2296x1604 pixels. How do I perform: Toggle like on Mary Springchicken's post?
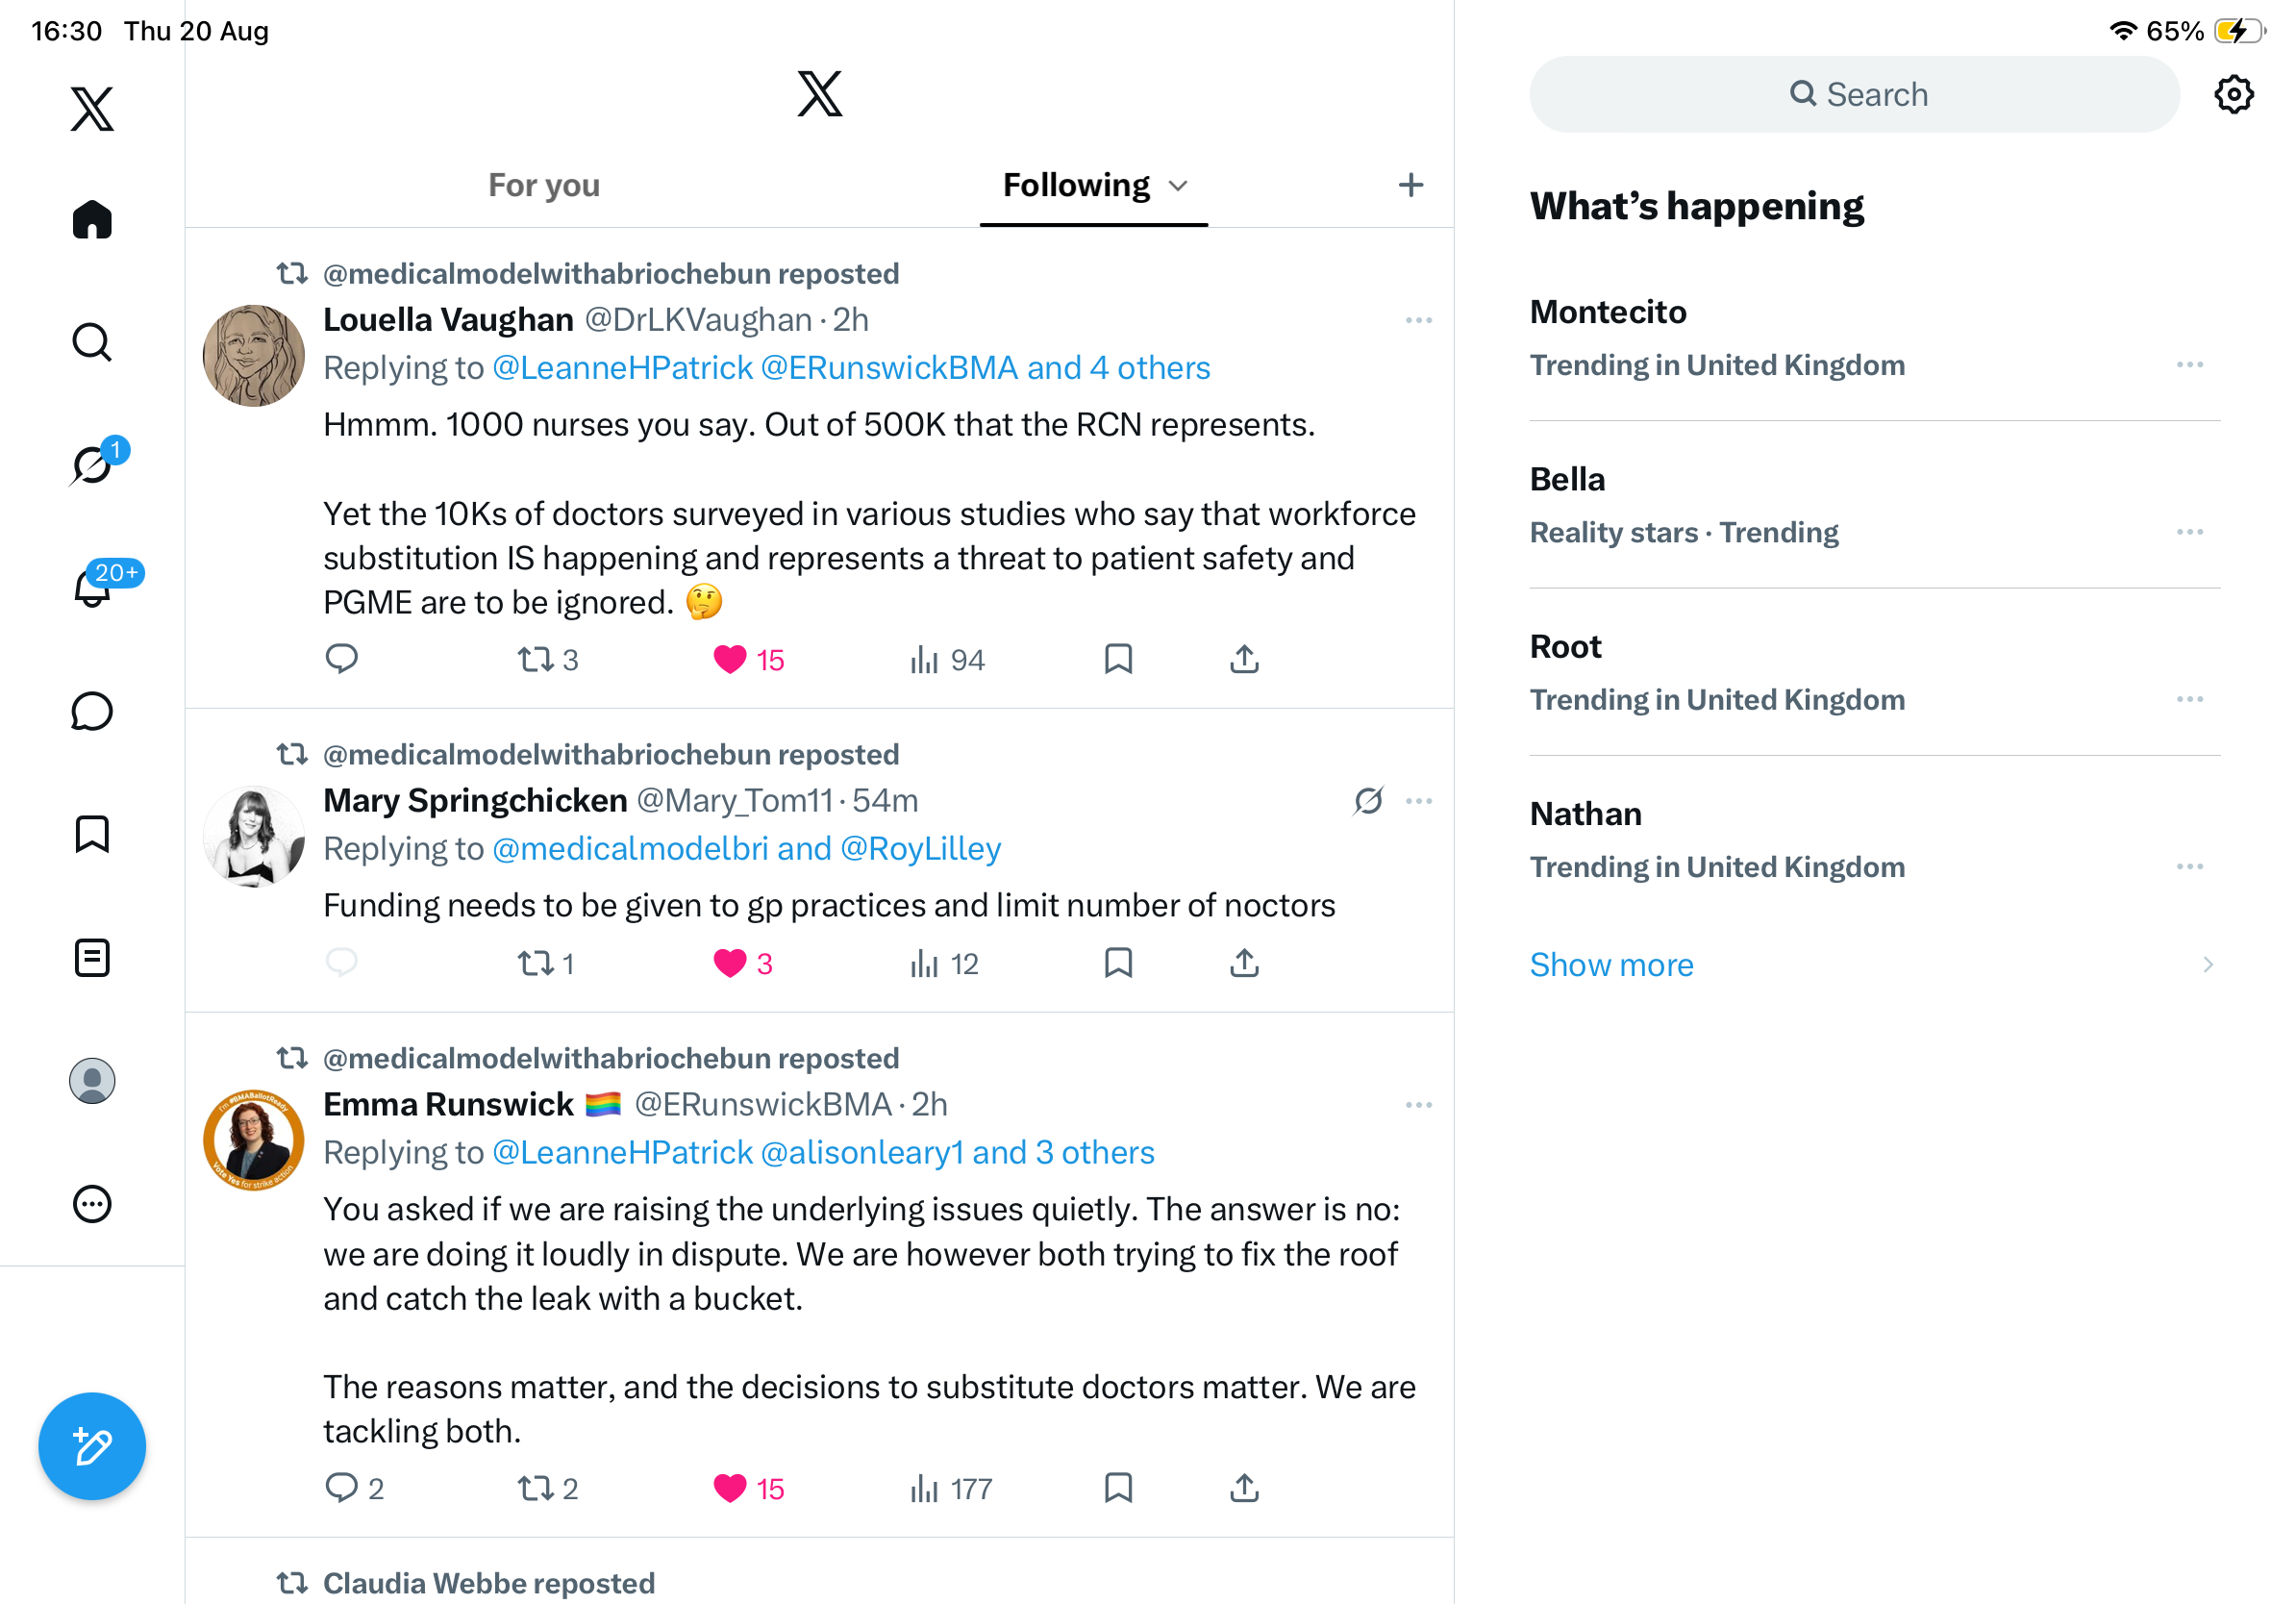tap(730, 964)
